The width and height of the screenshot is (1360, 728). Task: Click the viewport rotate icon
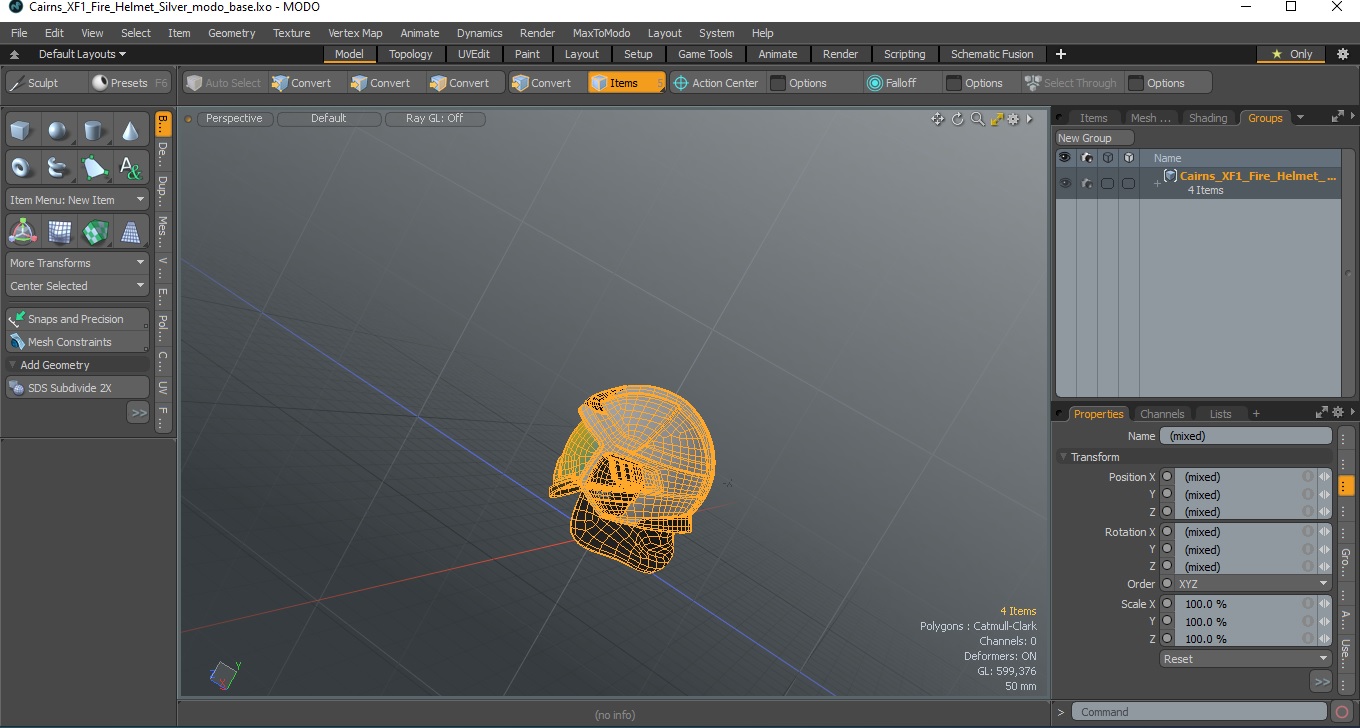click(x=957, y=119)
